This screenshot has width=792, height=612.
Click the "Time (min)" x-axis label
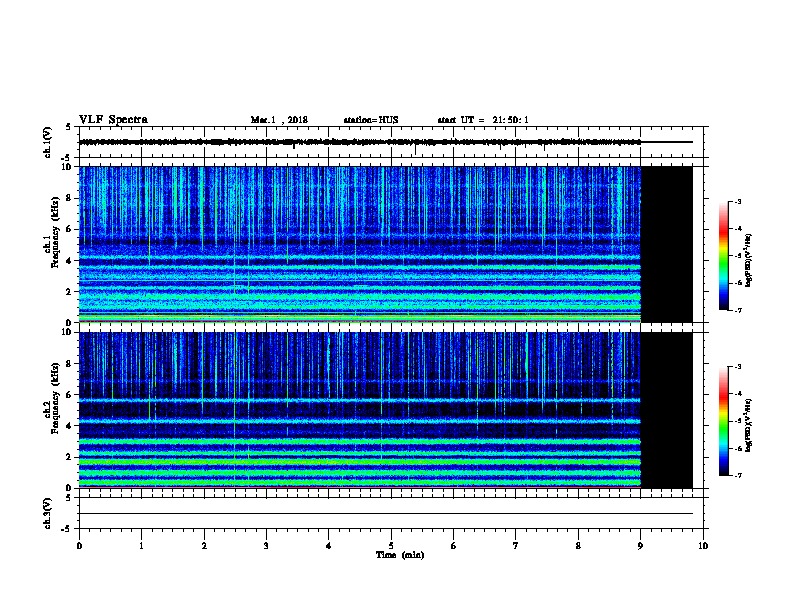pos(400,555)
